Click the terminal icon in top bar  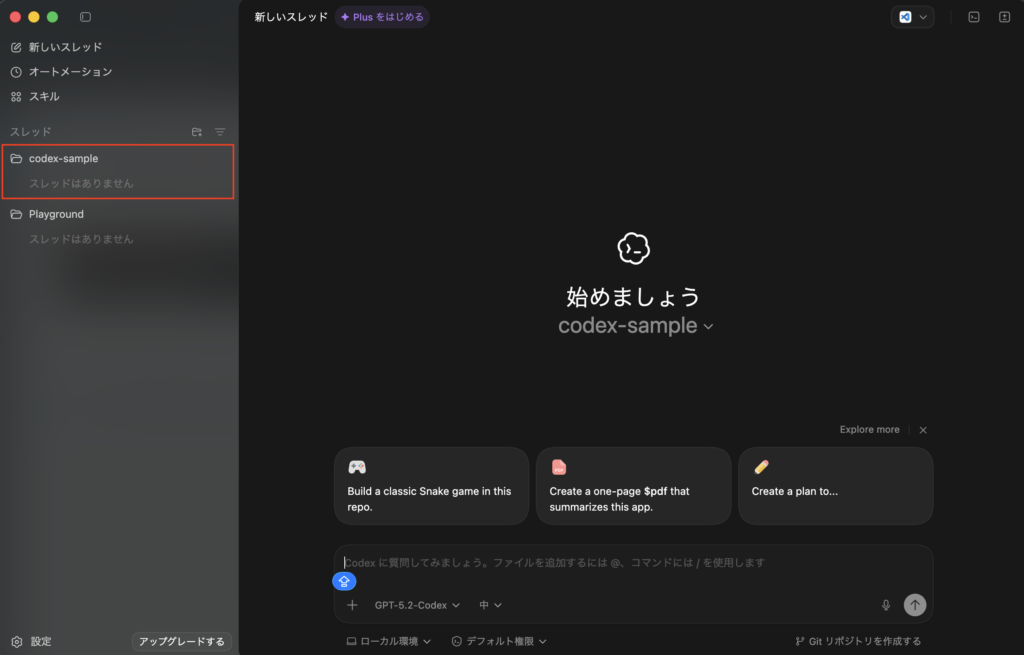pos(974,17)
